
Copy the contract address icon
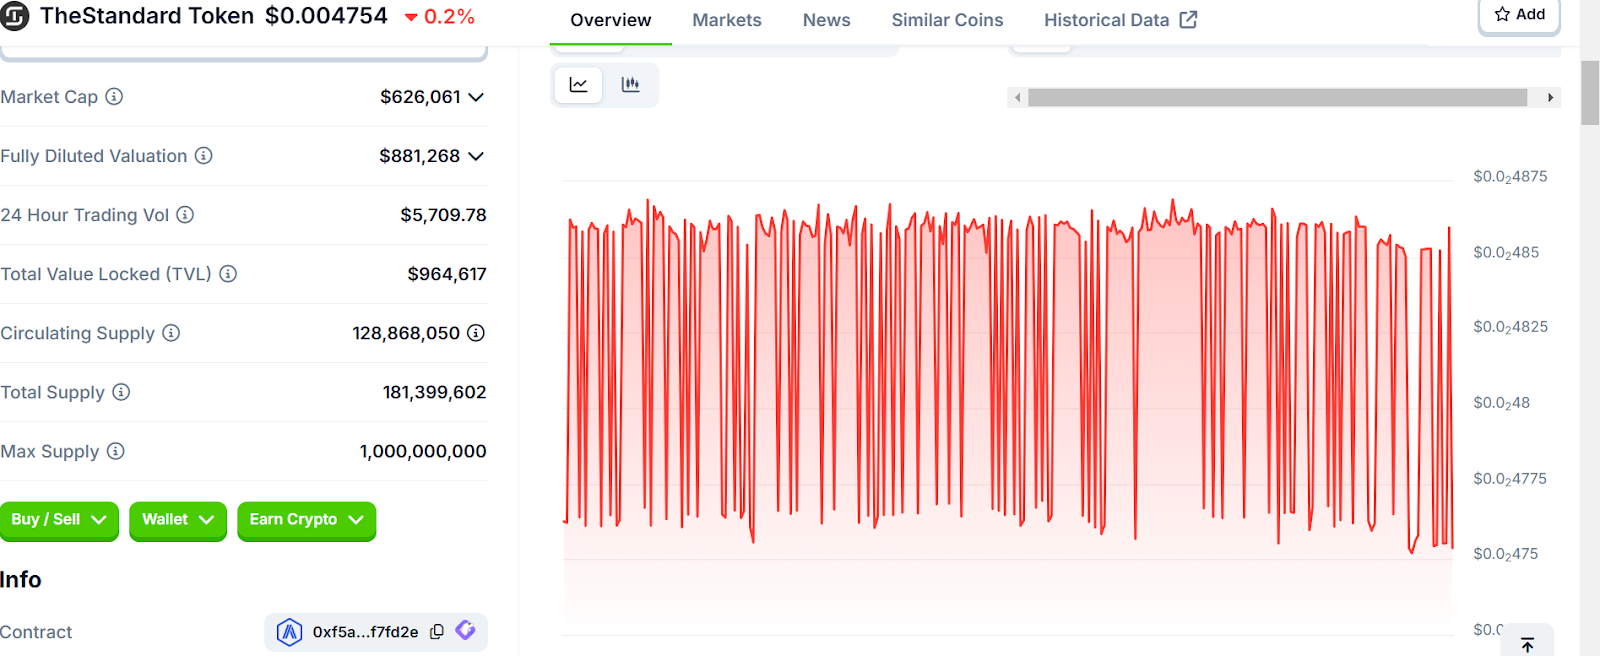coord(437,632)
